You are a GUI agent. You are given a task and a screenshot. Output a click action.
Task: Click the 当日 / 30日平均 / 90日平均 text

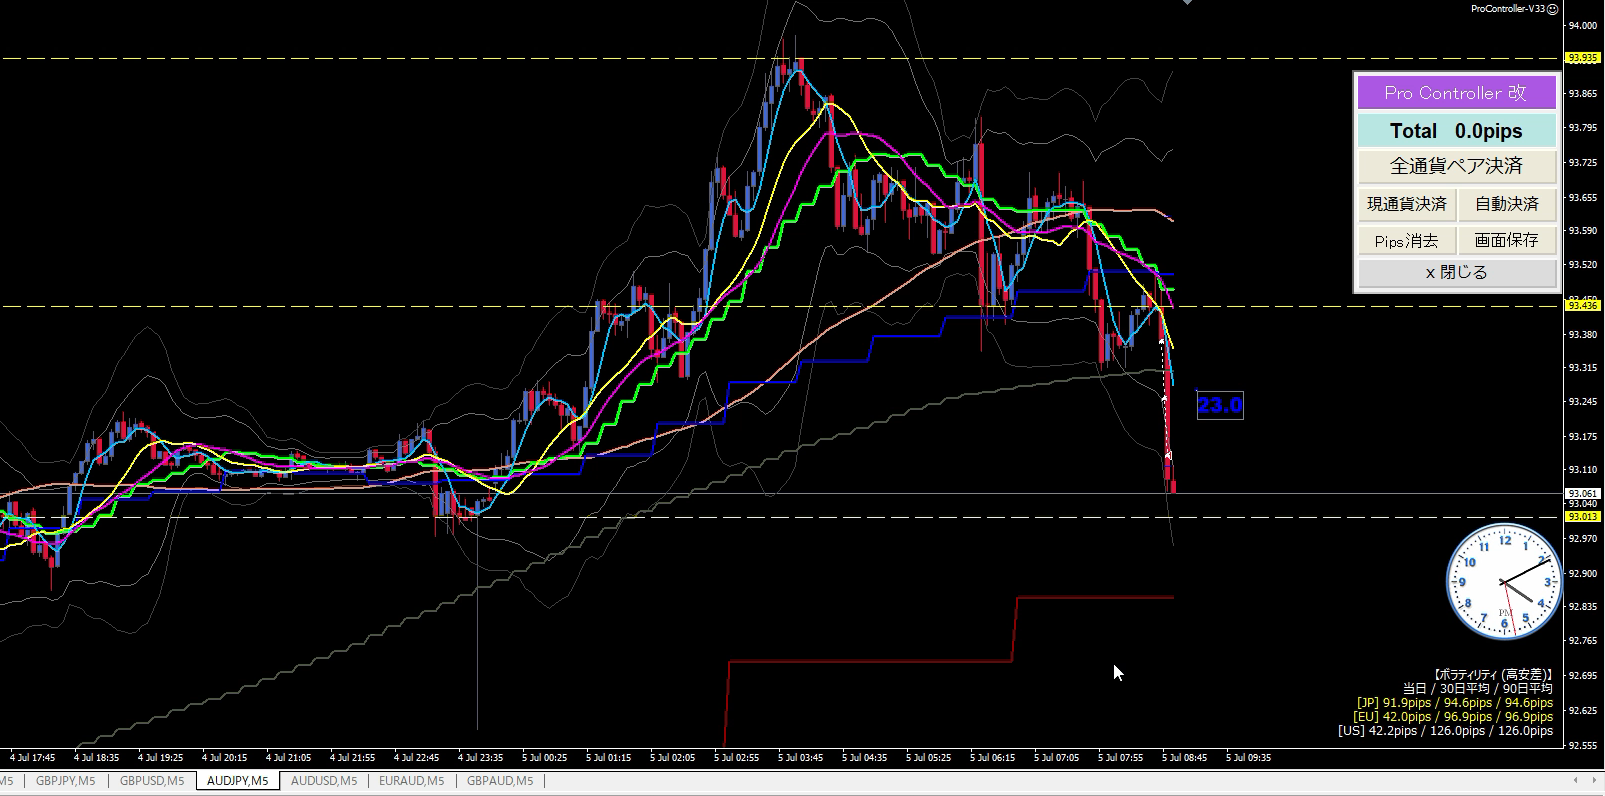[1477, 689]
